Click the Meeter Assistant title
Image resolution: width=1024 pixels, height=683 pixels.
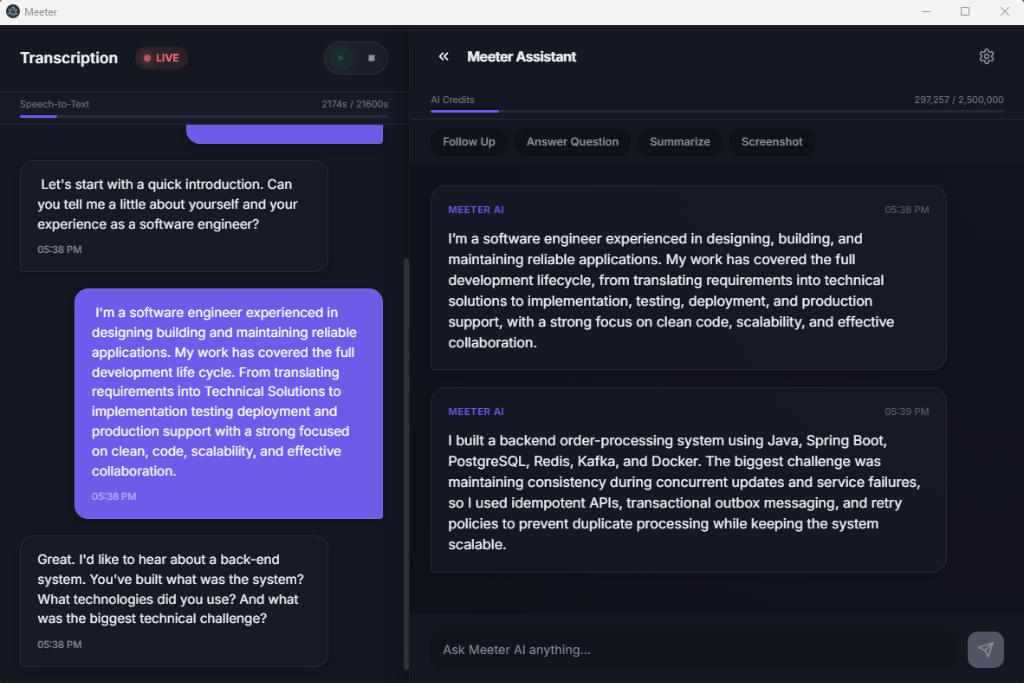[x=521, y=57]
